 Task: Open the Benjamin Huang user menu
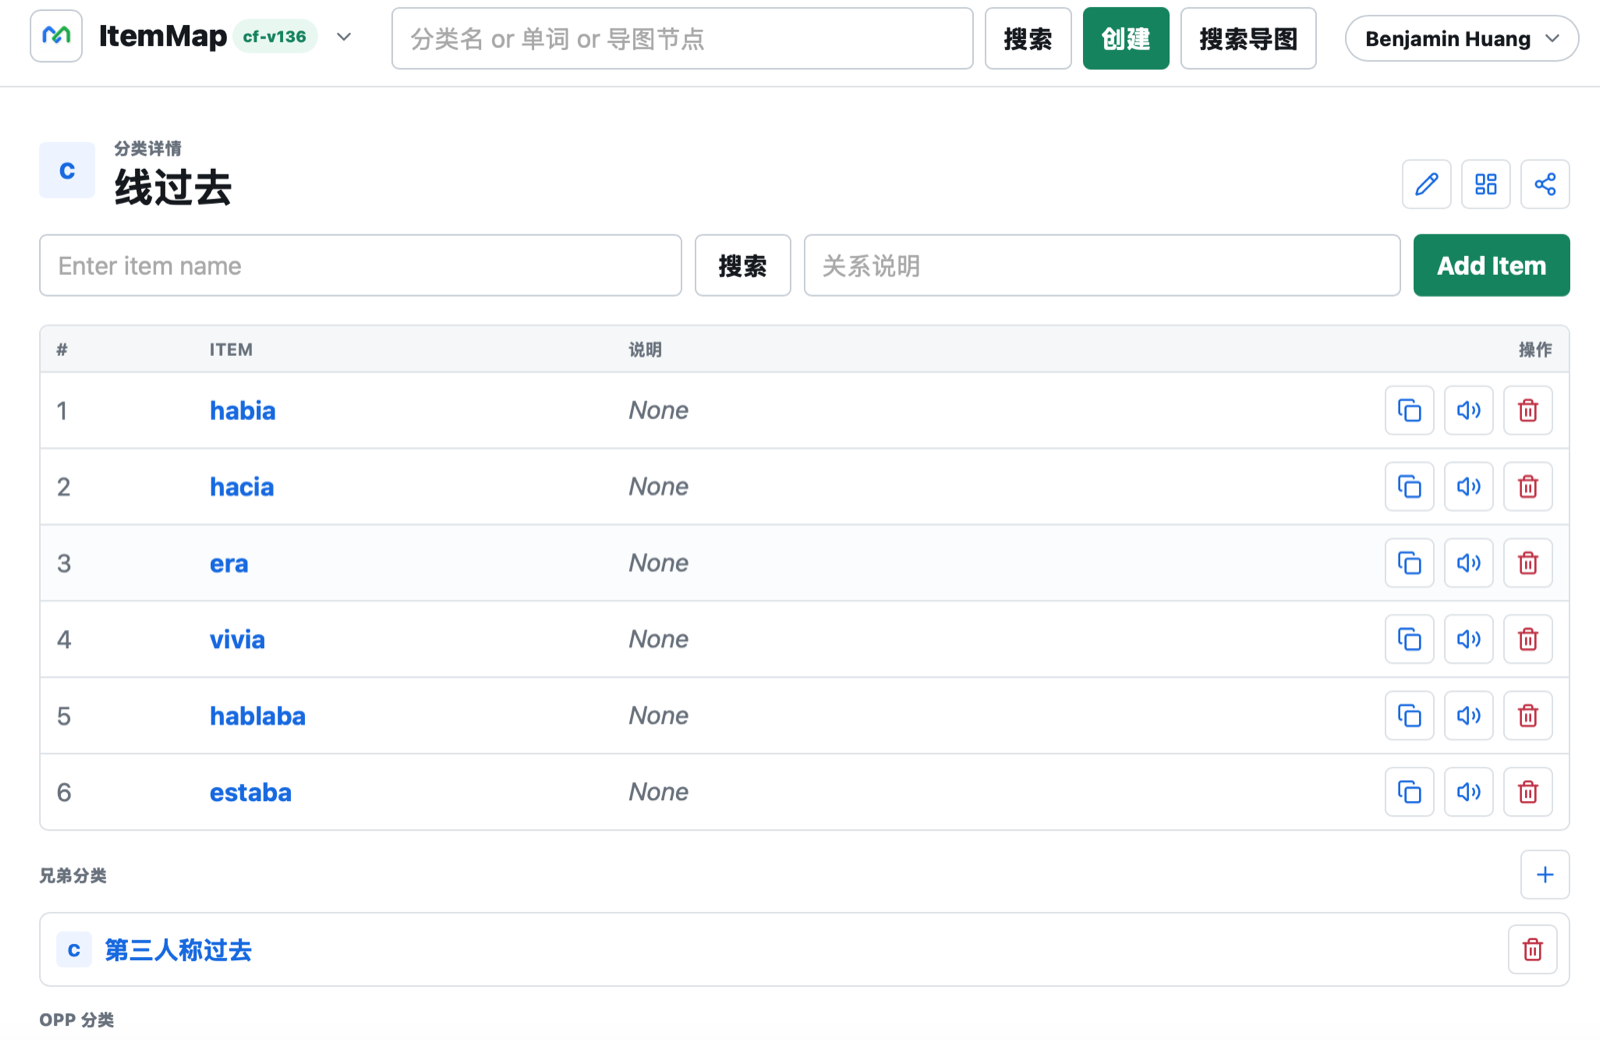(1461, 38)
